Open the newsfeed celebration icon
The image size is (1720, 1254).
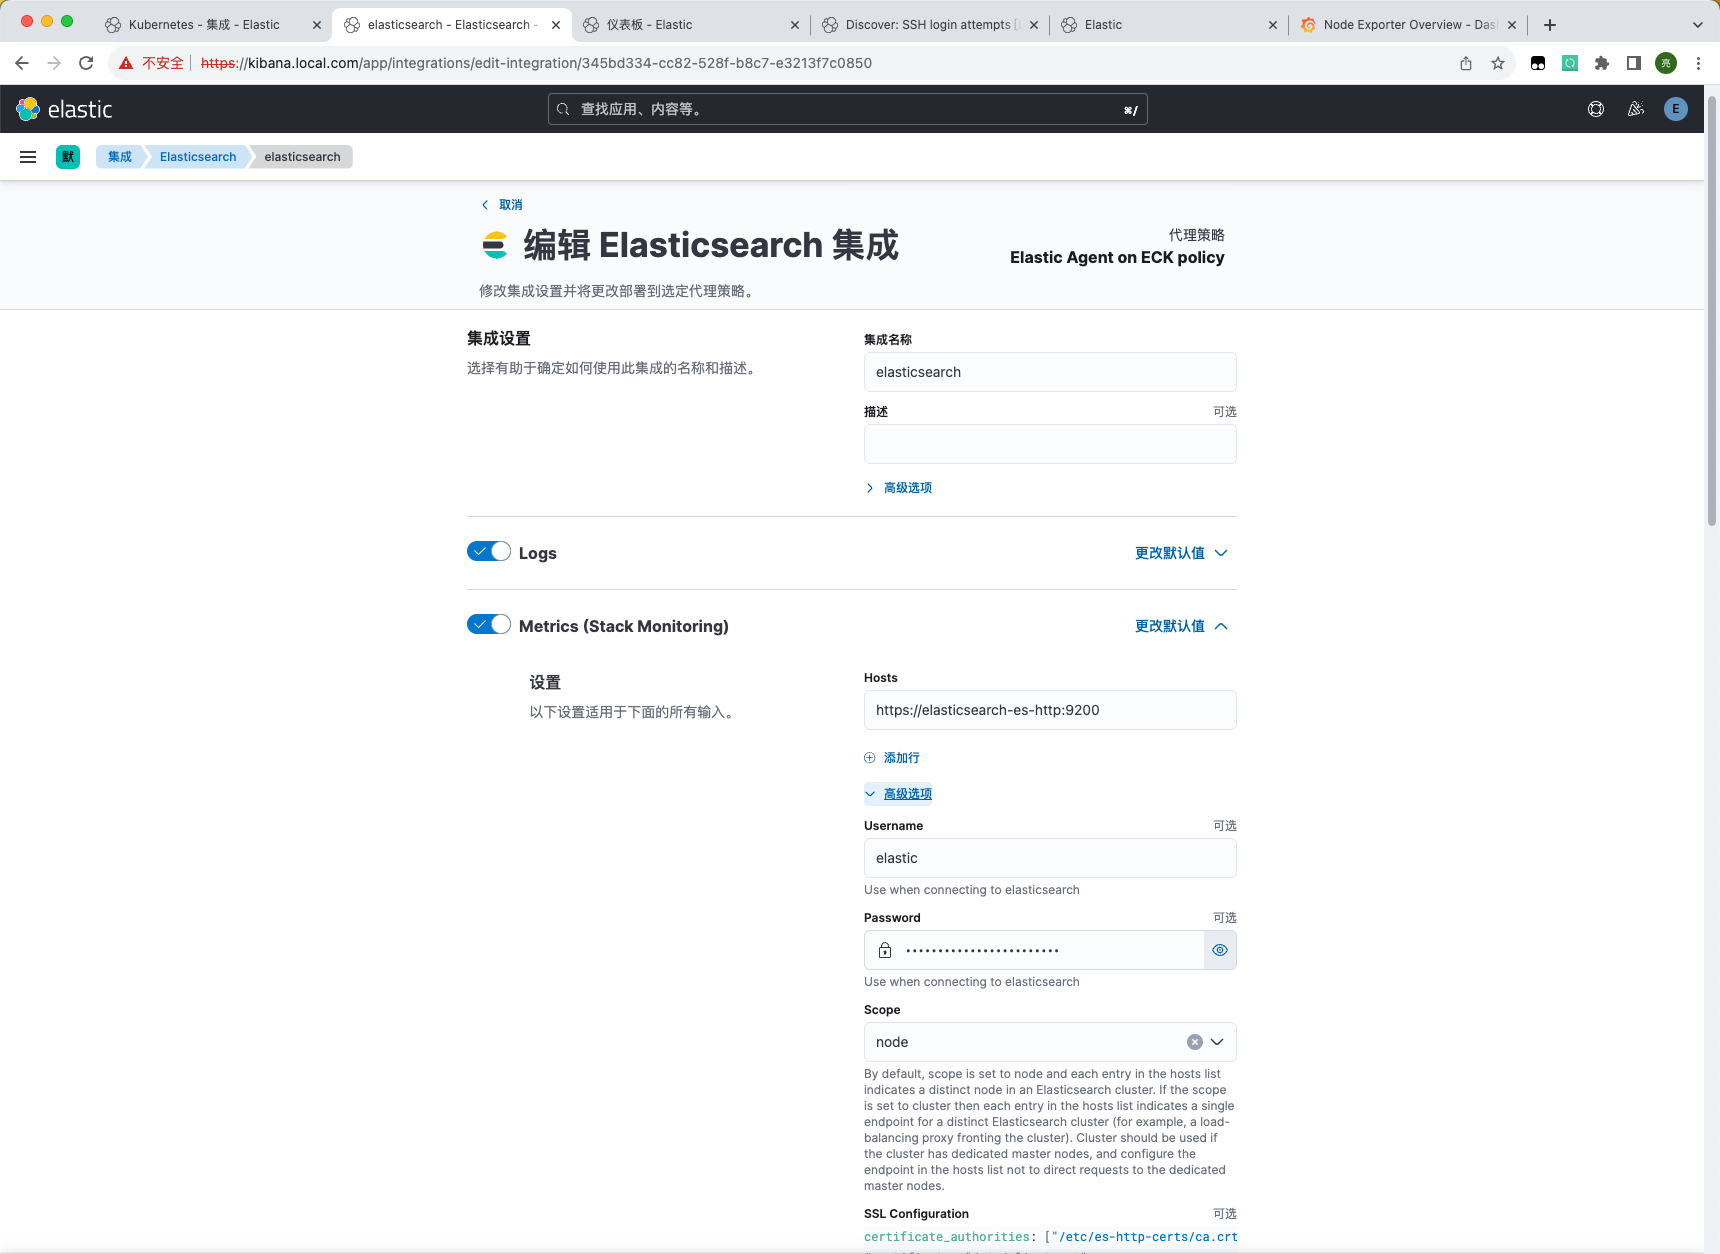[x=1636, y=109]
